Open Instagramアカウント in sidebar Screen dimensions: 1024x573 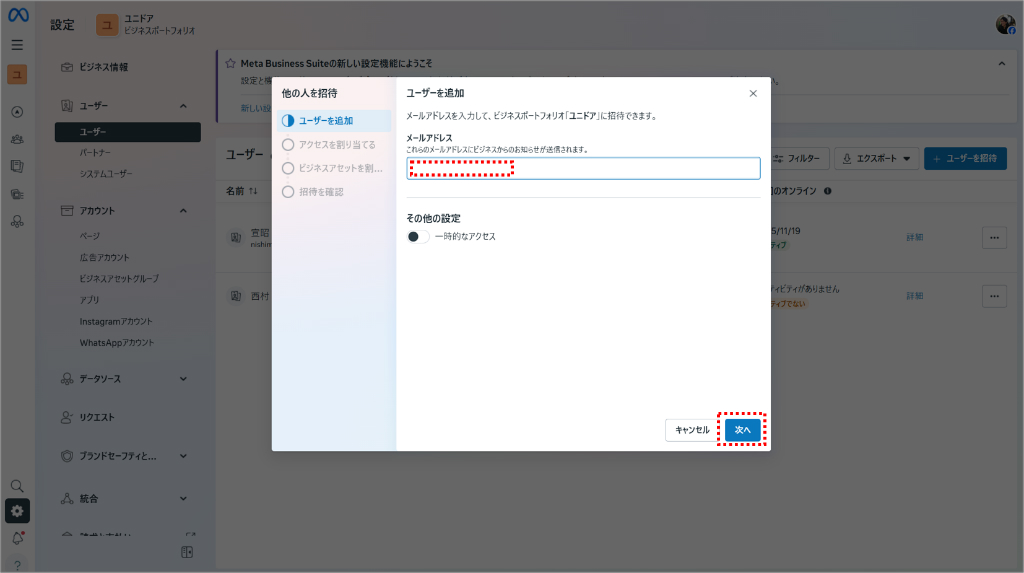coord(116,321)
